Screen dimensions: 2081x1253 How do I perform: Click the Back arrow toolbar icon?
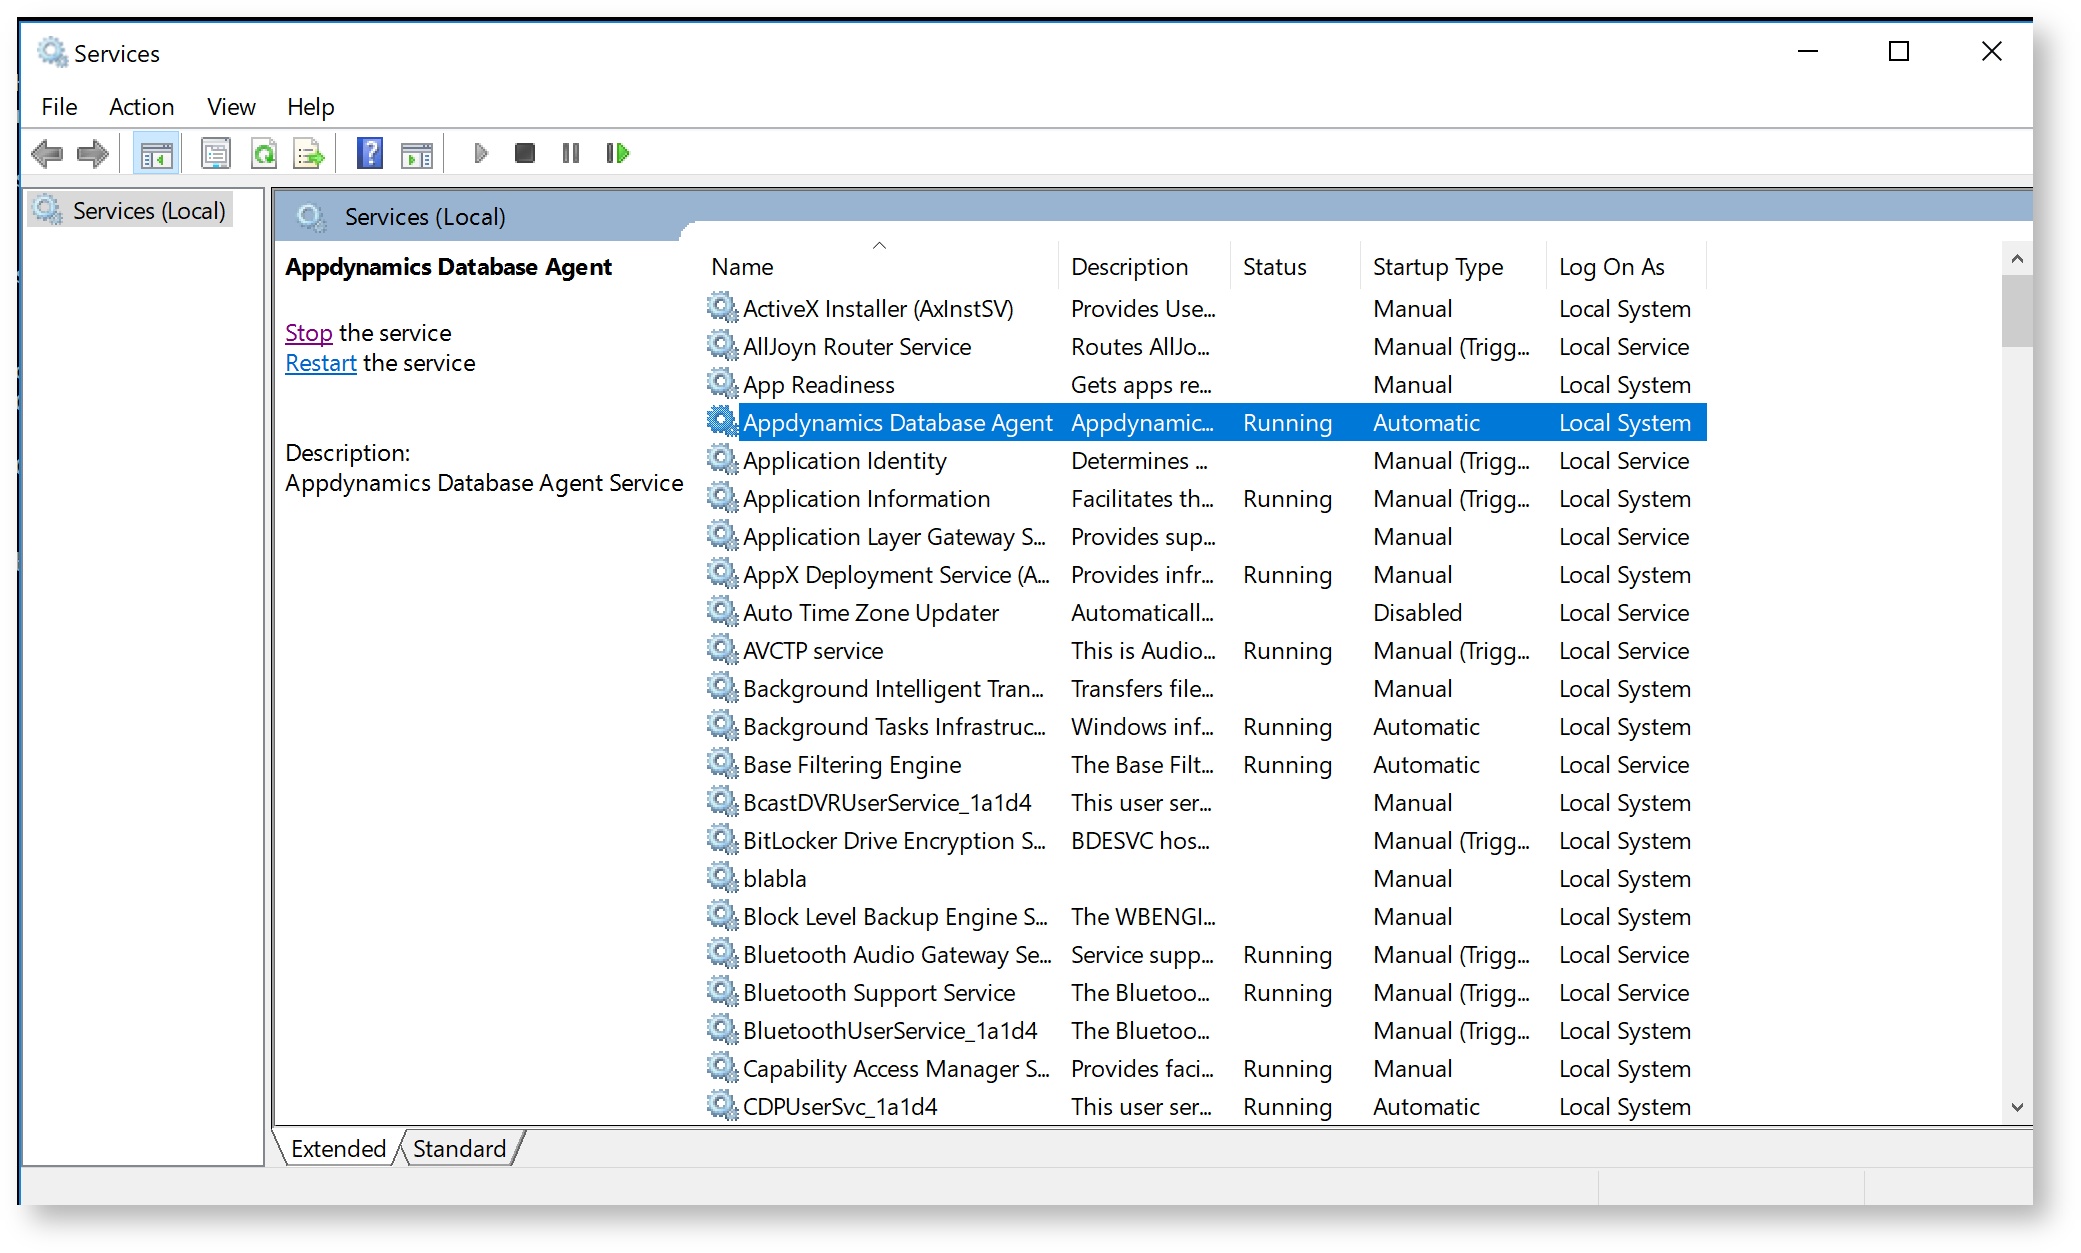(x=47, y=154)
